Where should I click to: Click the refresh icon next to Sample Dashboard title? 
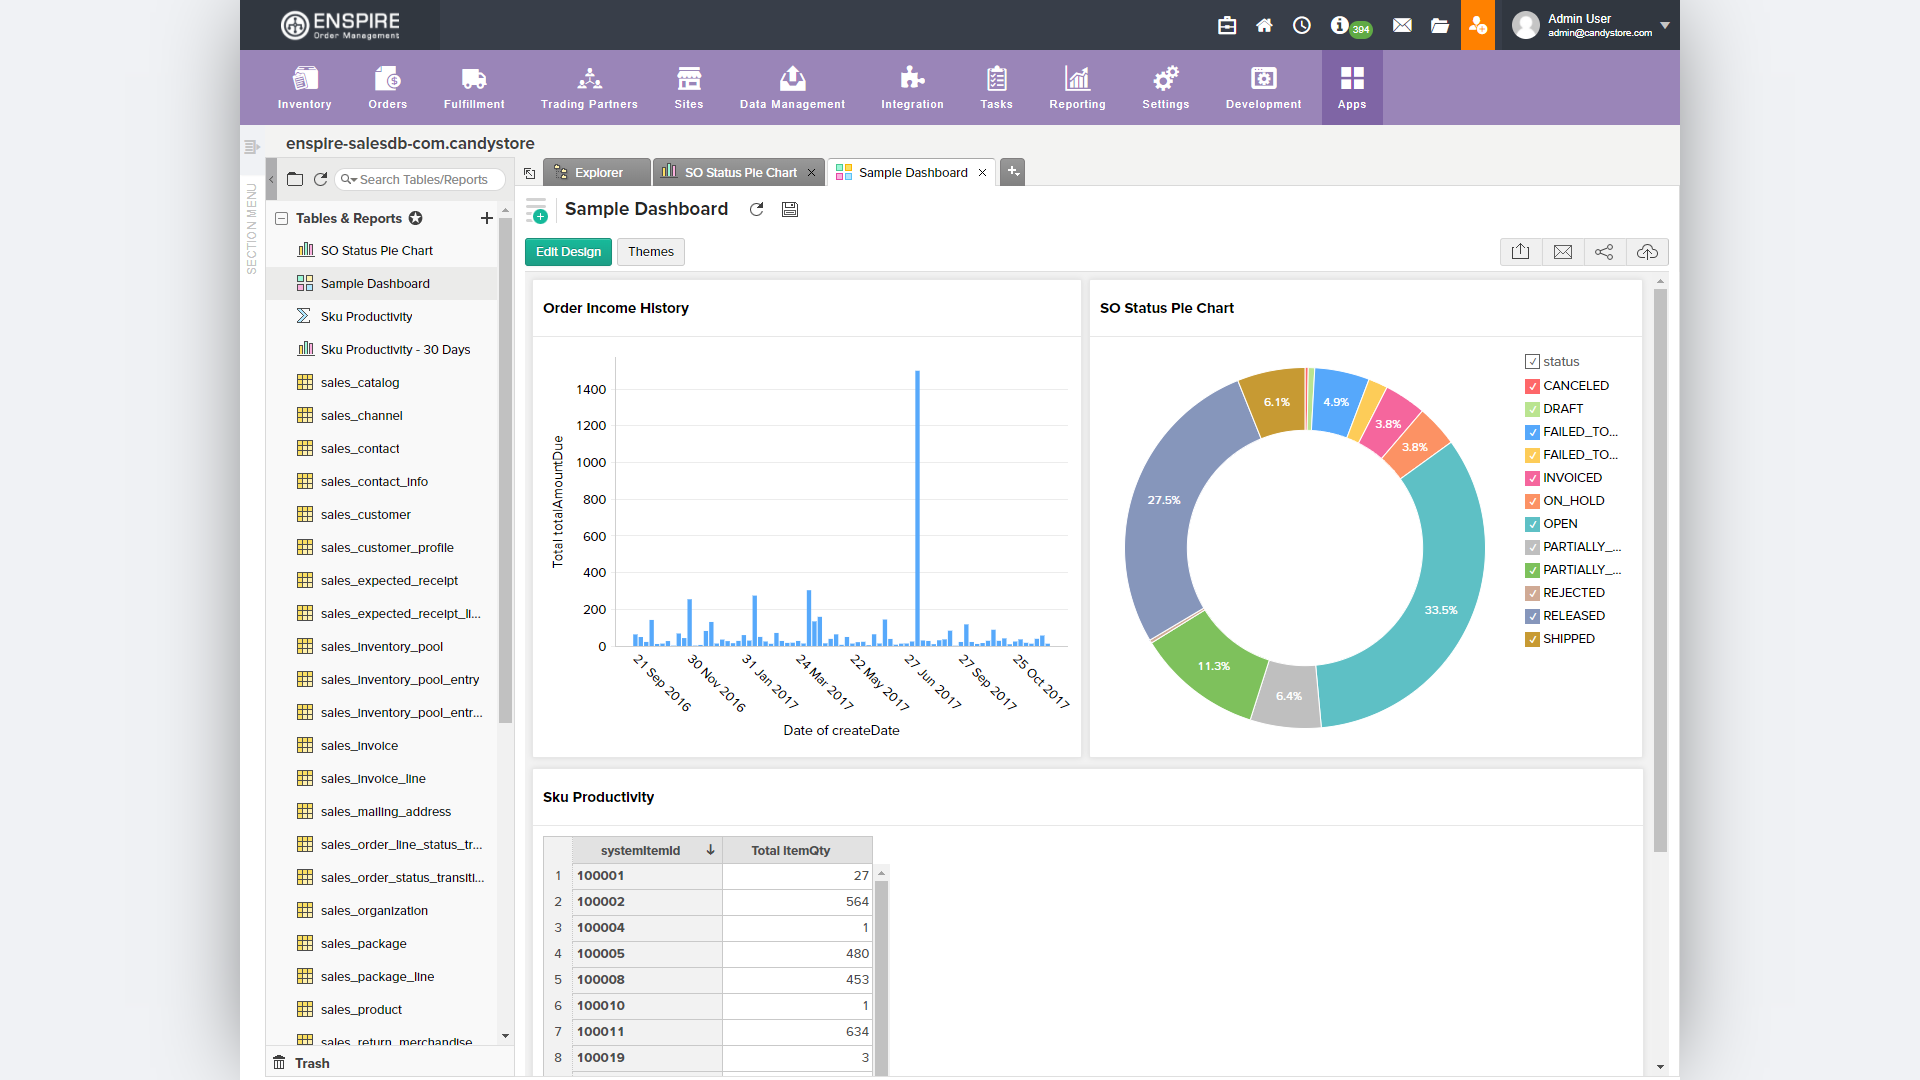point(757,210)
